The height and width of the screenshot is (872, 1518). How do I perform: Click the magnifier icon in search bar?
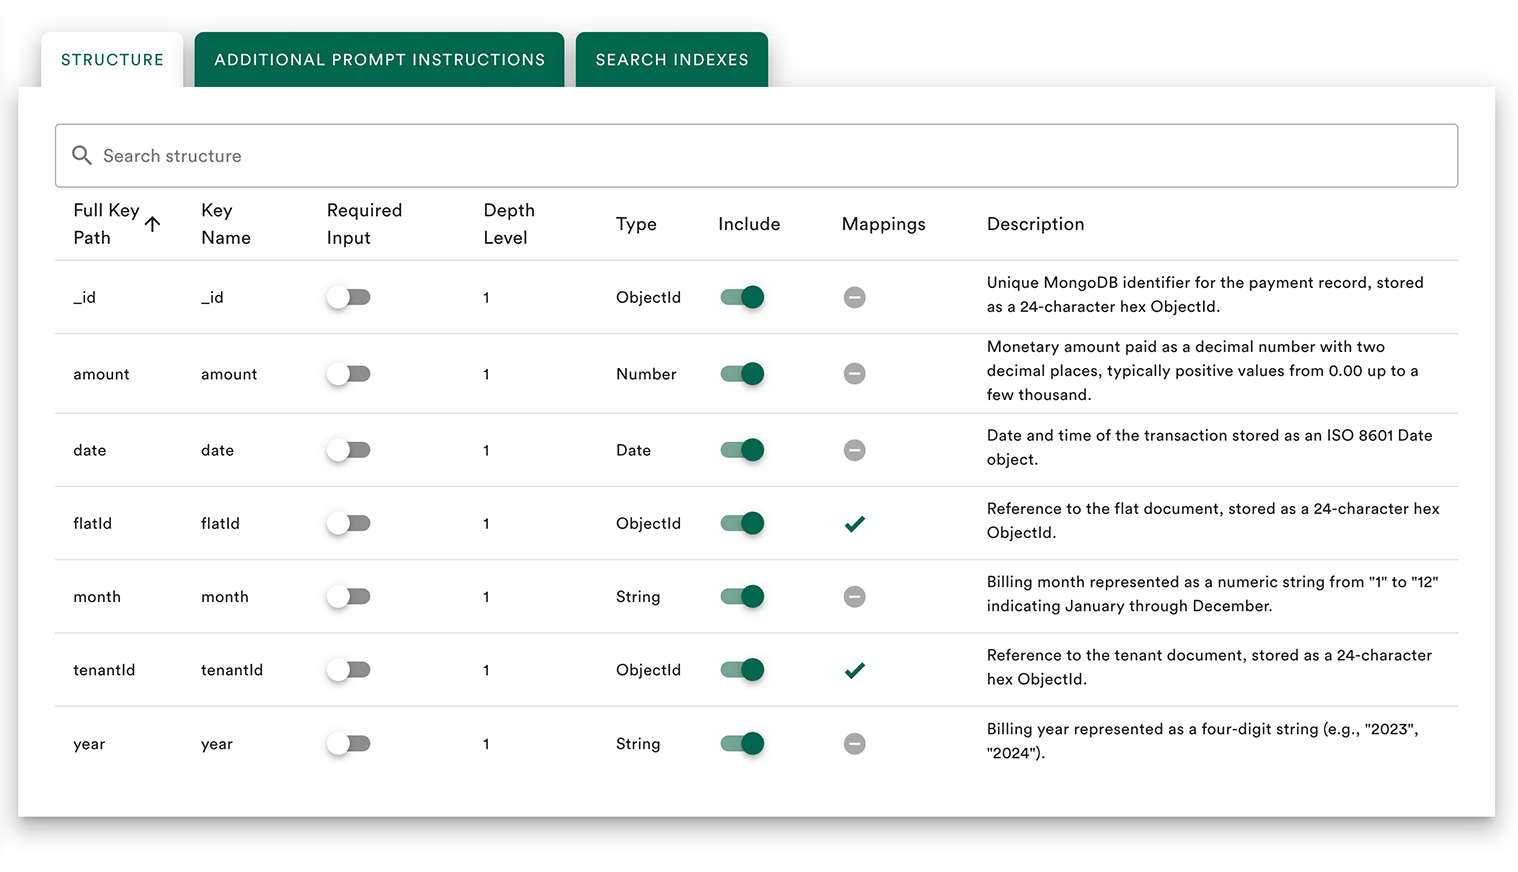coord(82,155)
